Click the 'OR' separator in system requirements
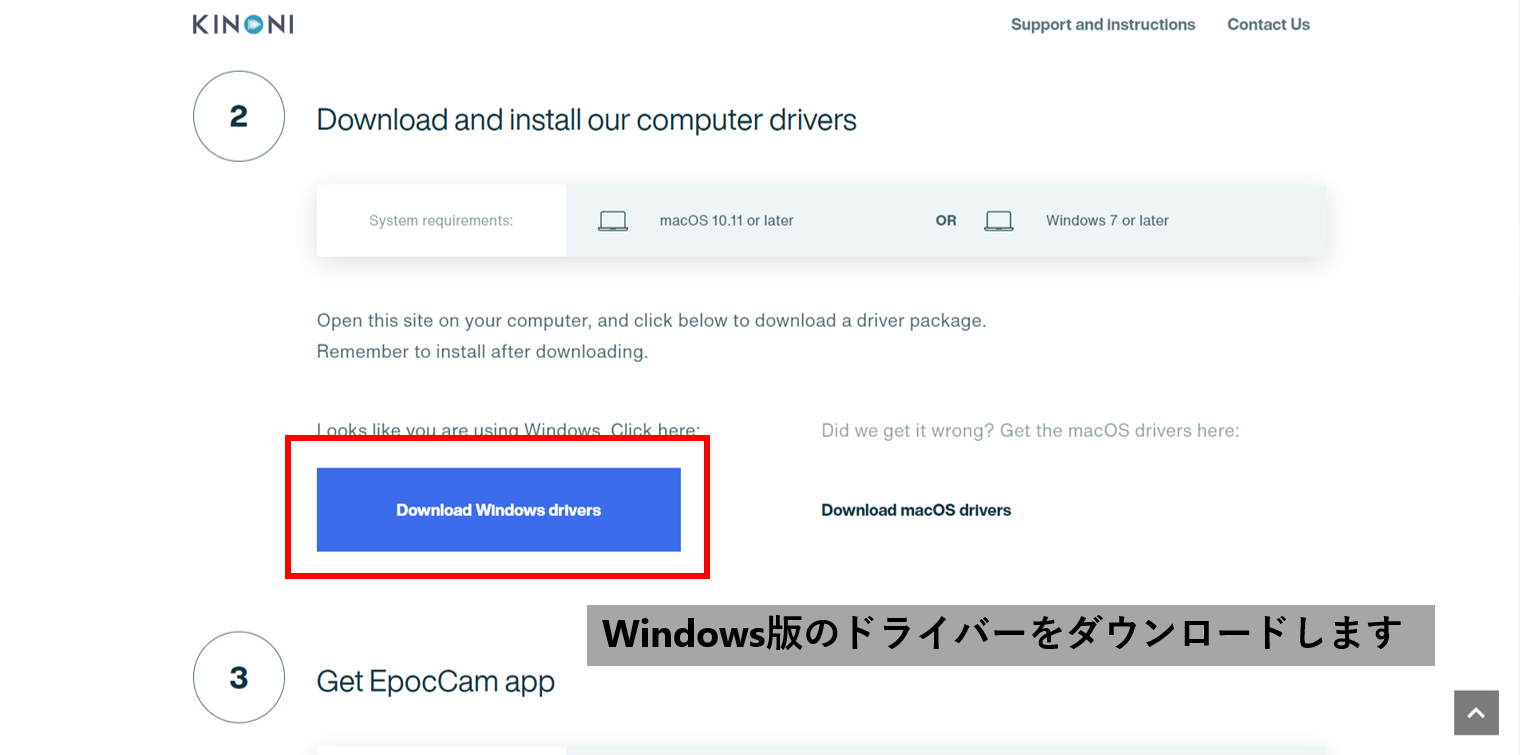 point(946,221)
